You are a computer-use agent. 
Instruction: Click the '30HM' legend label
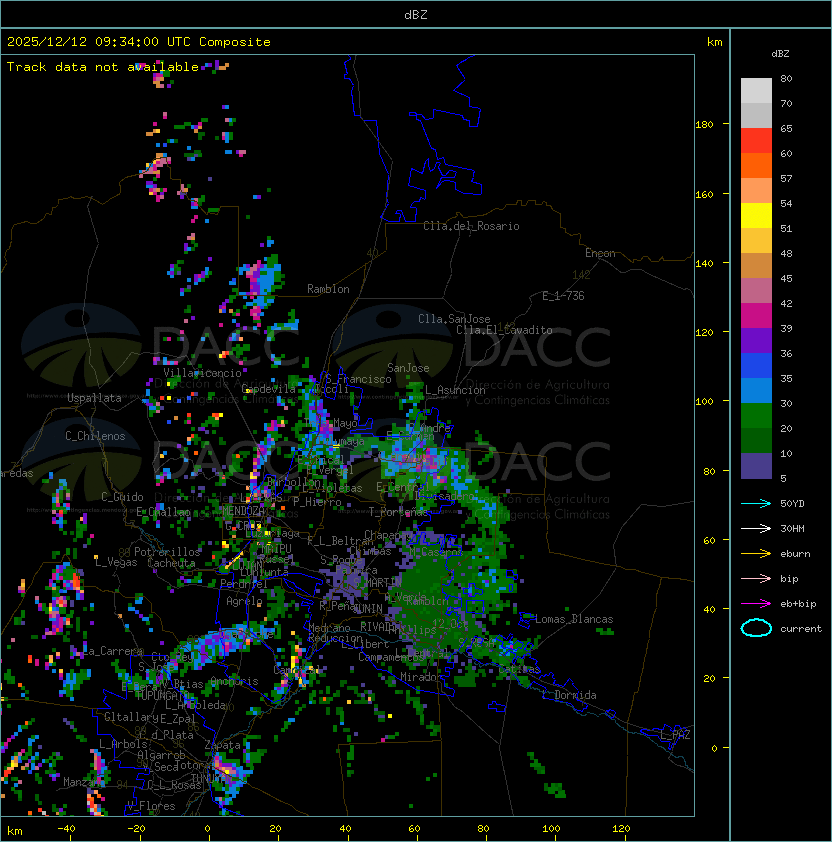coord(792,528)
